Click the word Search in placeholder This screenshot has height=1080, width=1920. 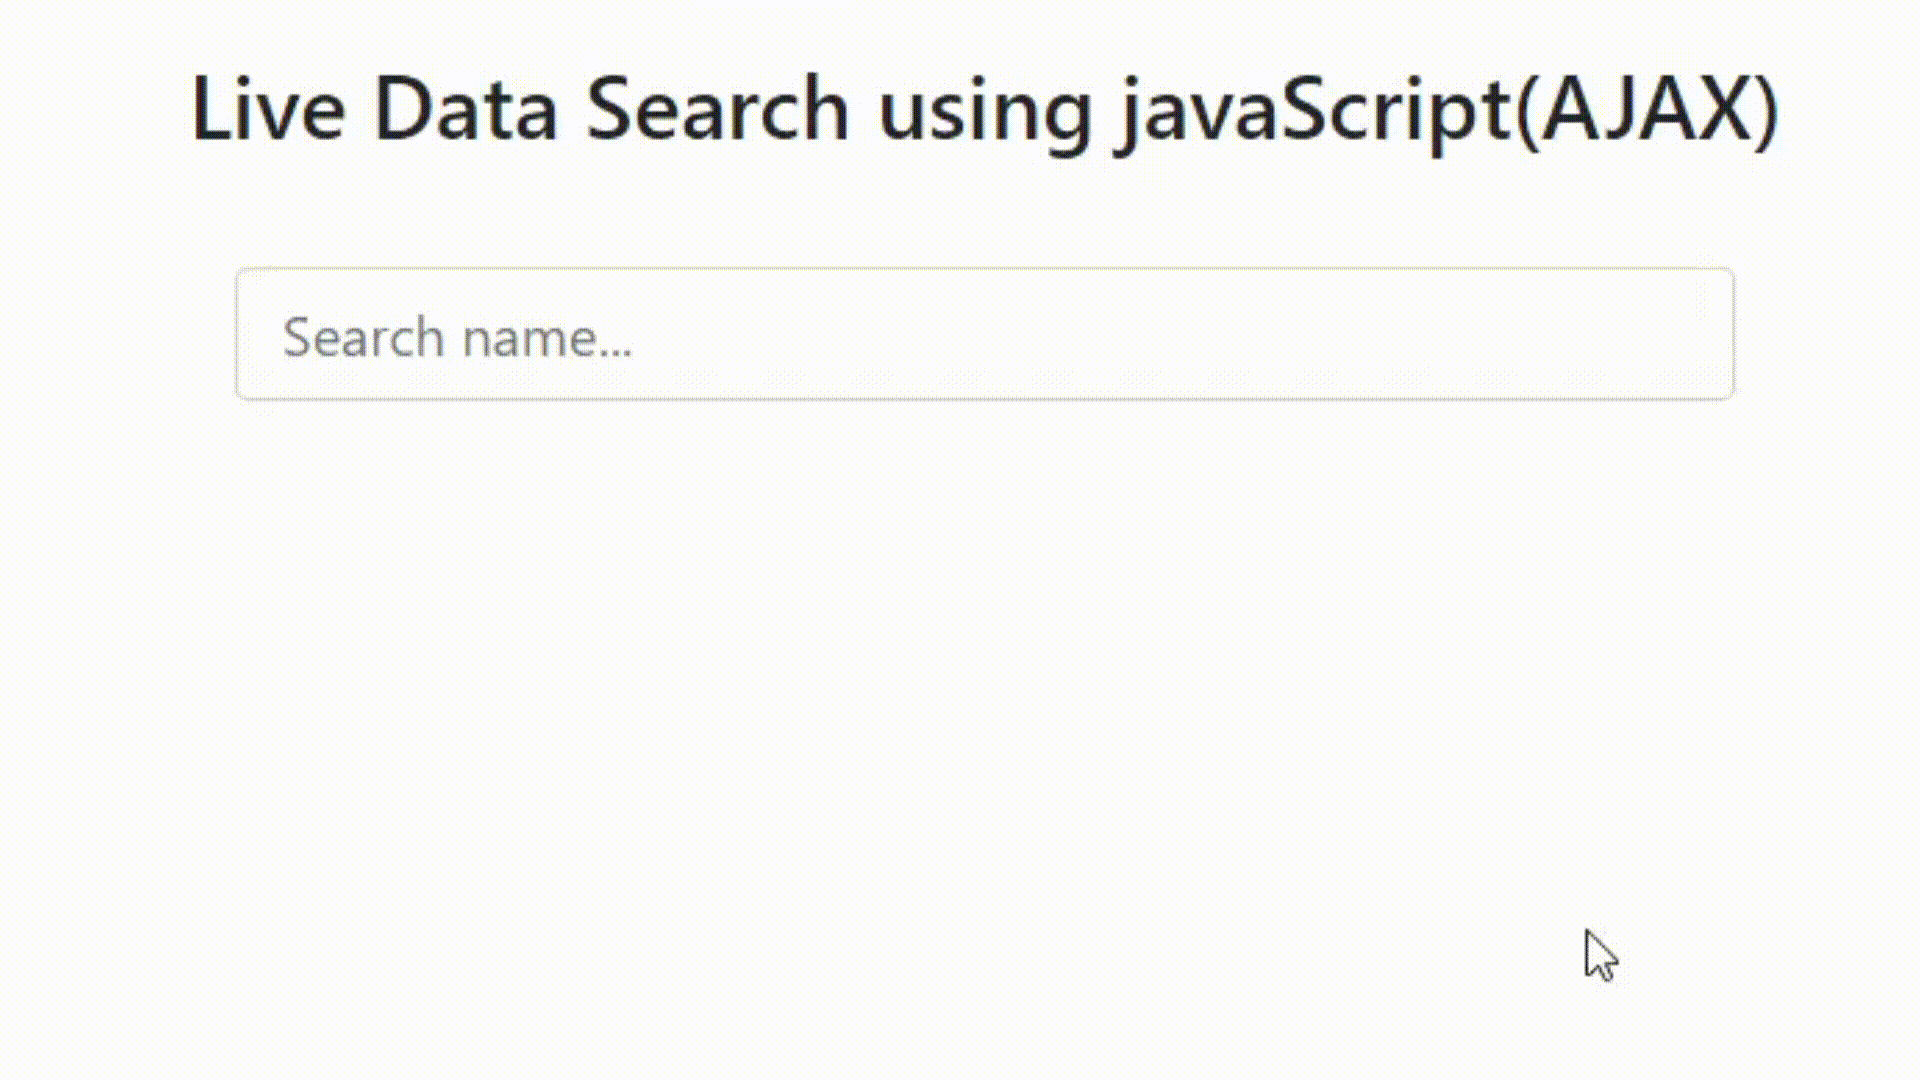click(363, 337)
